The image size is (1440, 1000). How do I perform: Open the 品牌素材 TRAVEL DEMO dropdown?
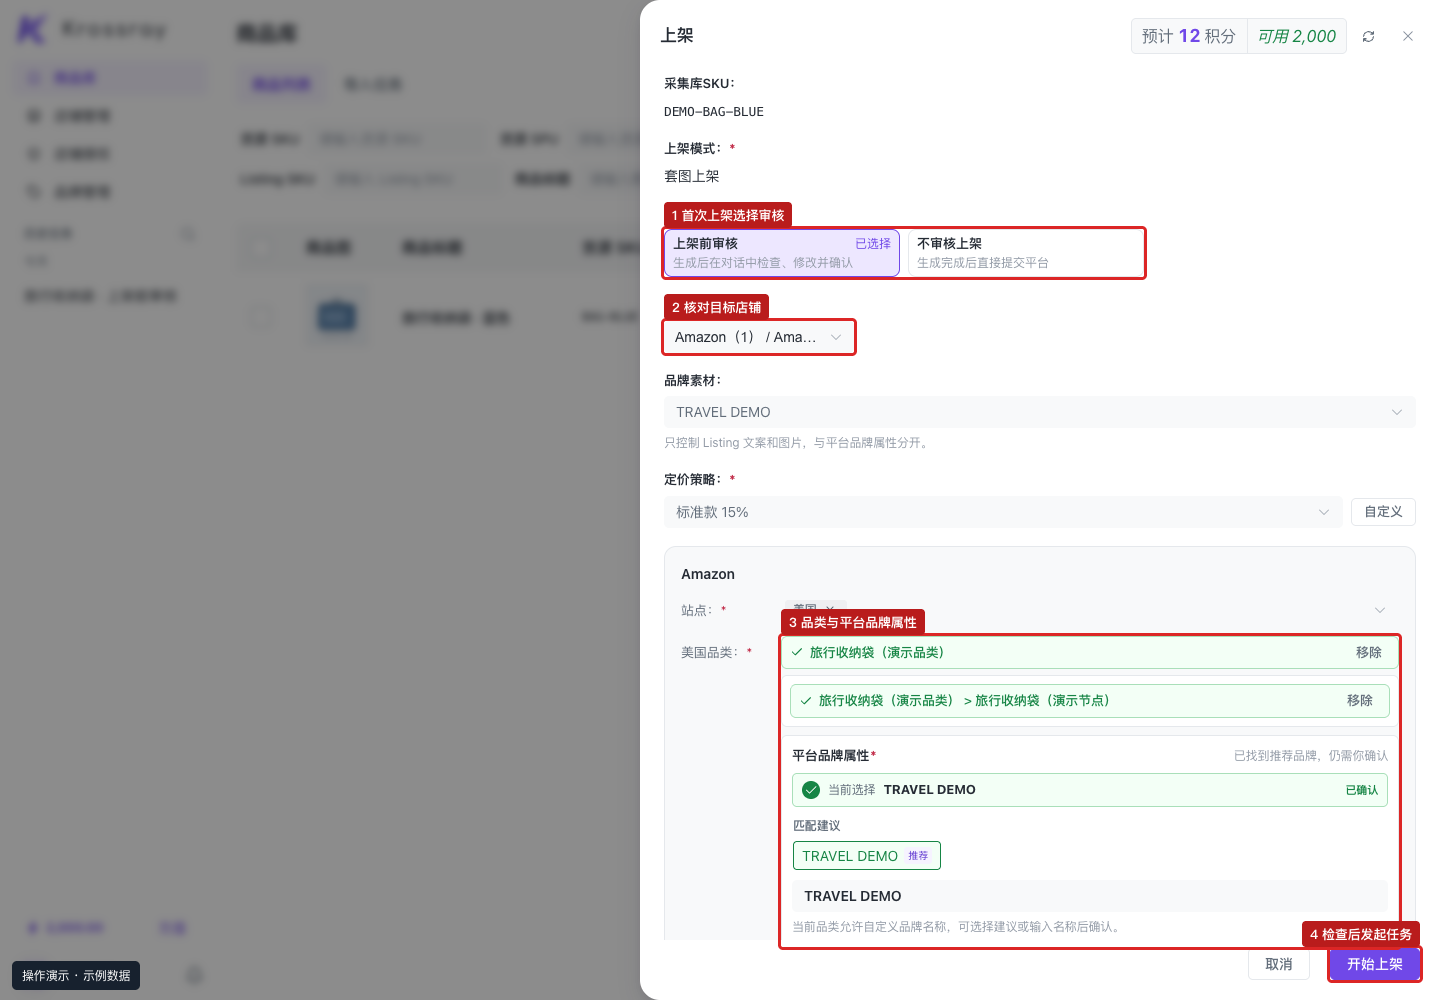(x=1040, y=412)
